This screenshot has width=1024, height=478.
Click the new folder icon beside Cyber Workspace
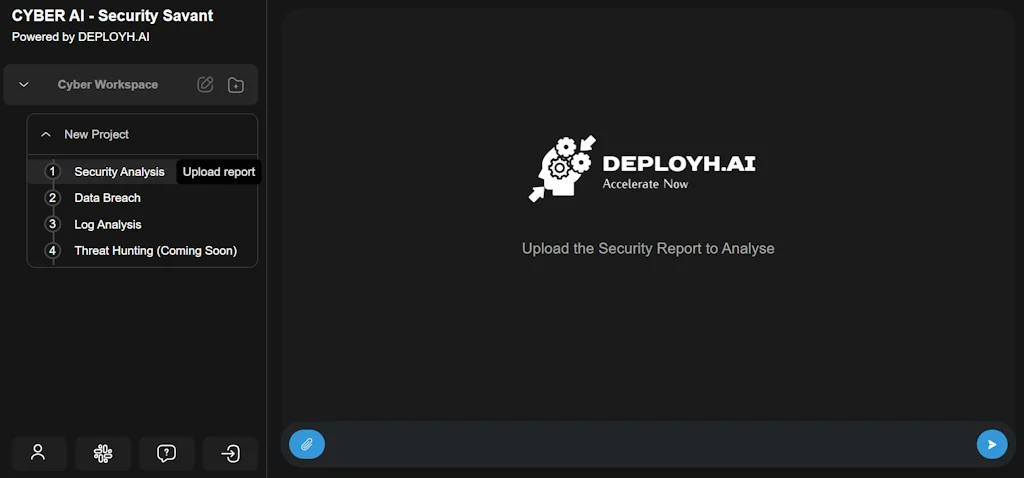(x=236, y=85)
